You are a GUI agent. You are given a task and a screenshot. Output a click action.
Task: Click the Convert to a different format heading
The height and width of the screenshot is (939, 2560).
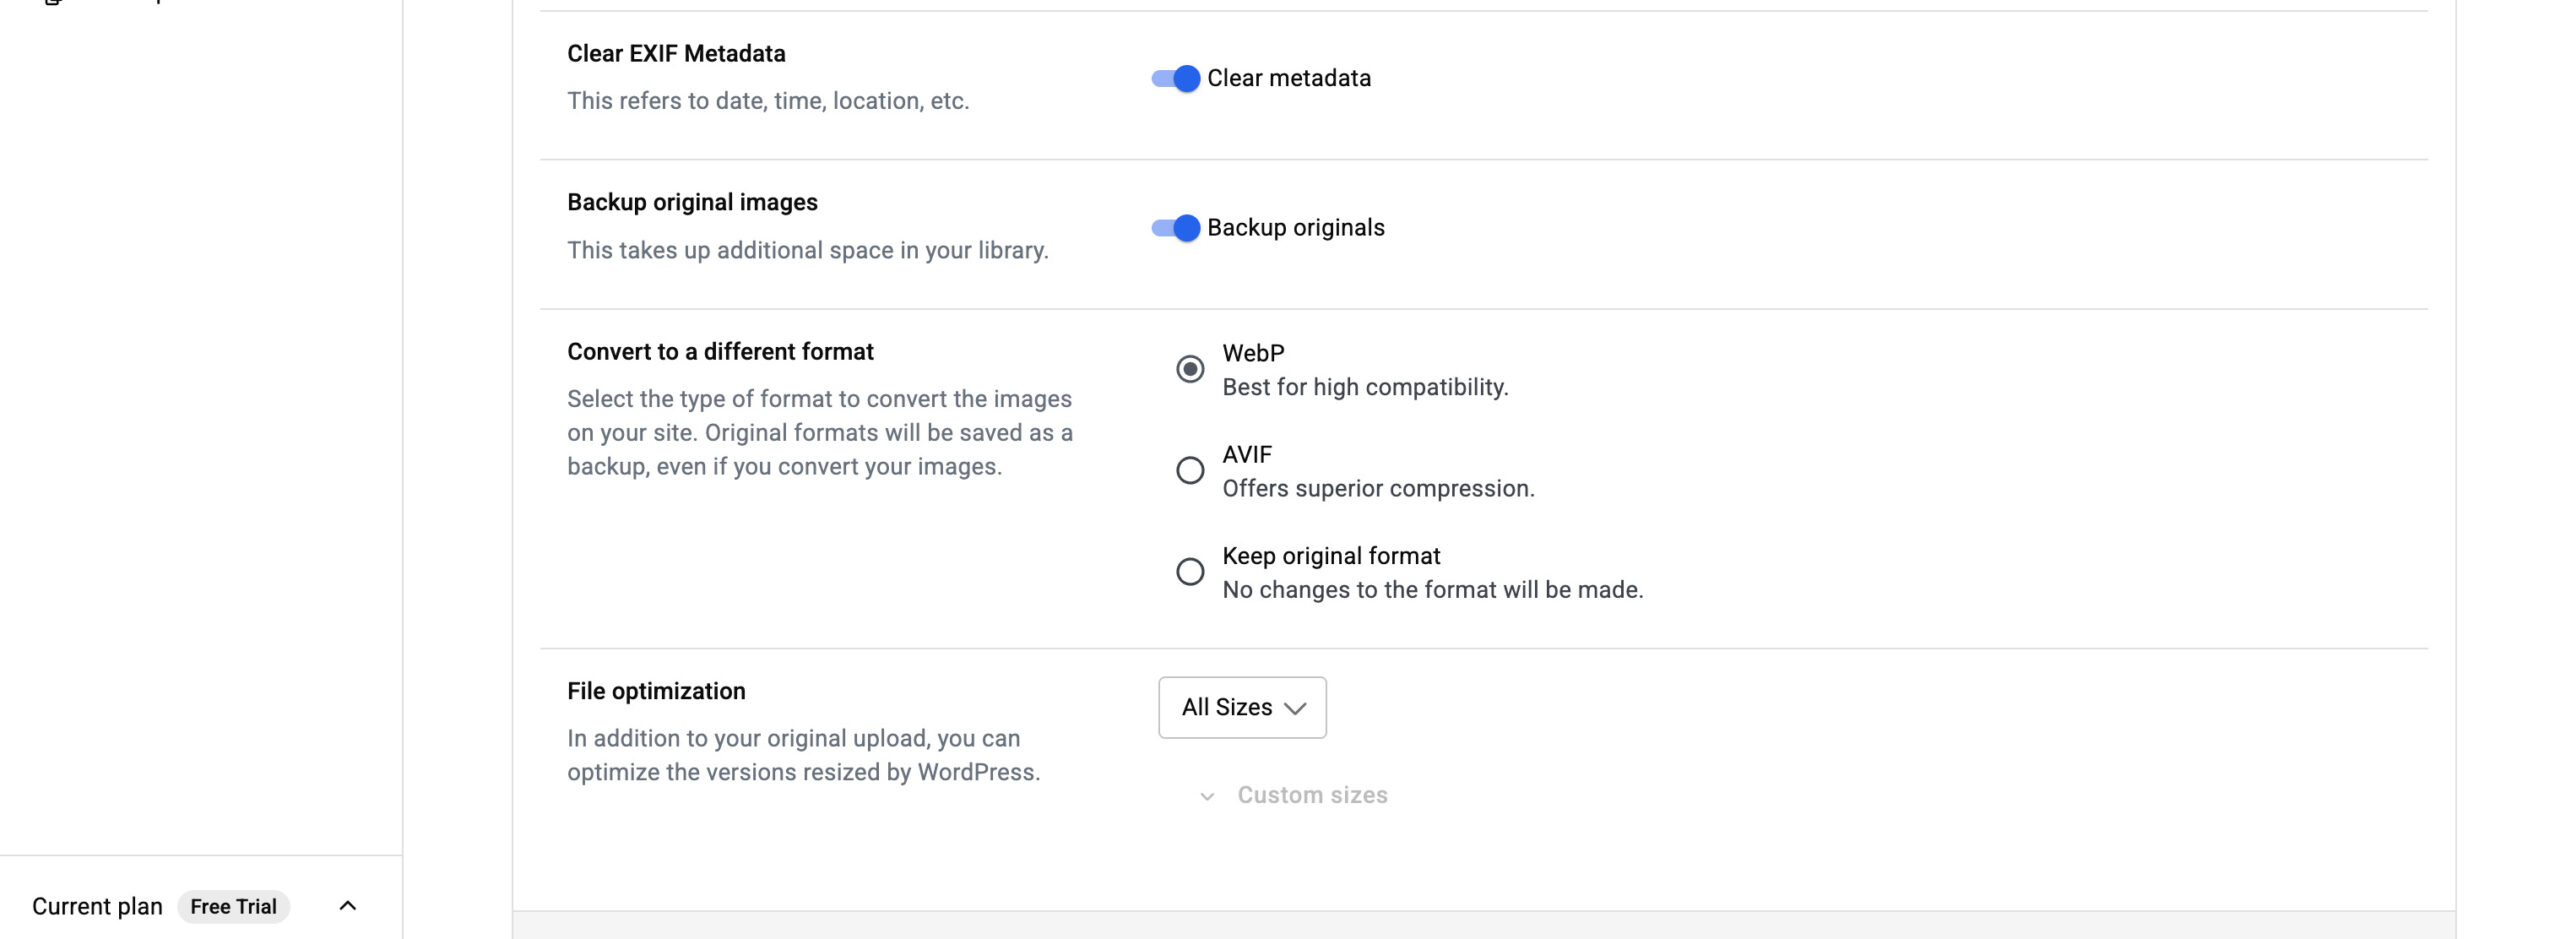720,352
